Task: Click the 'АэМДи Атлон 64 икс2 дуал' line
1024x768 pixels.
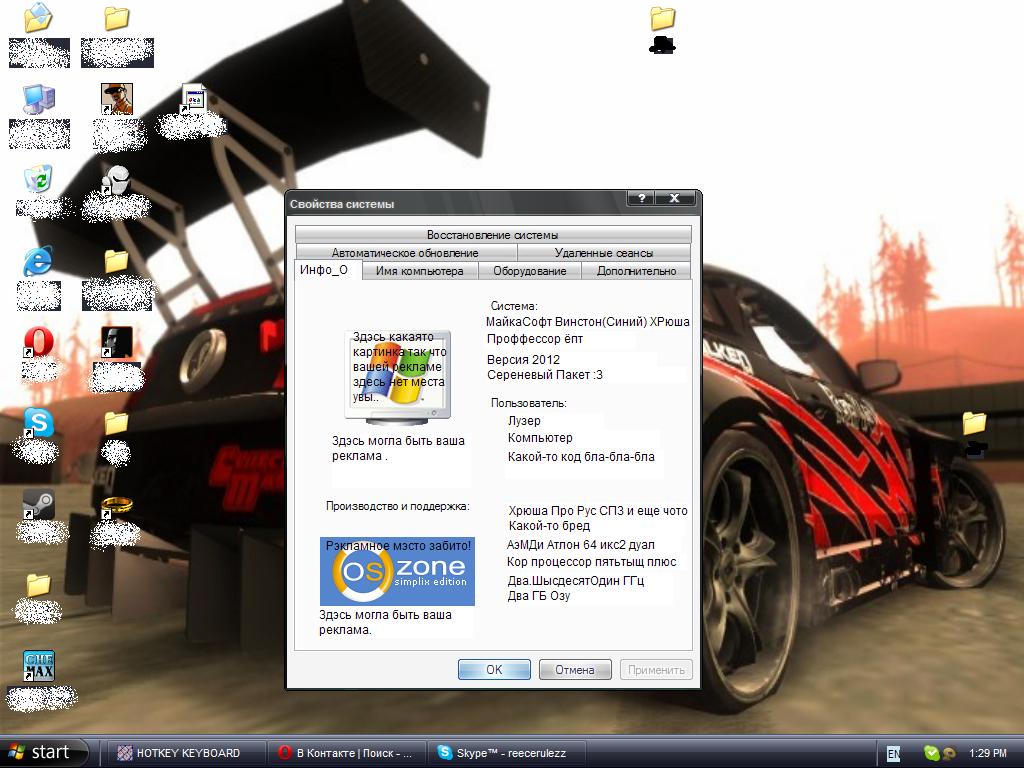Action: click(581, 545)
